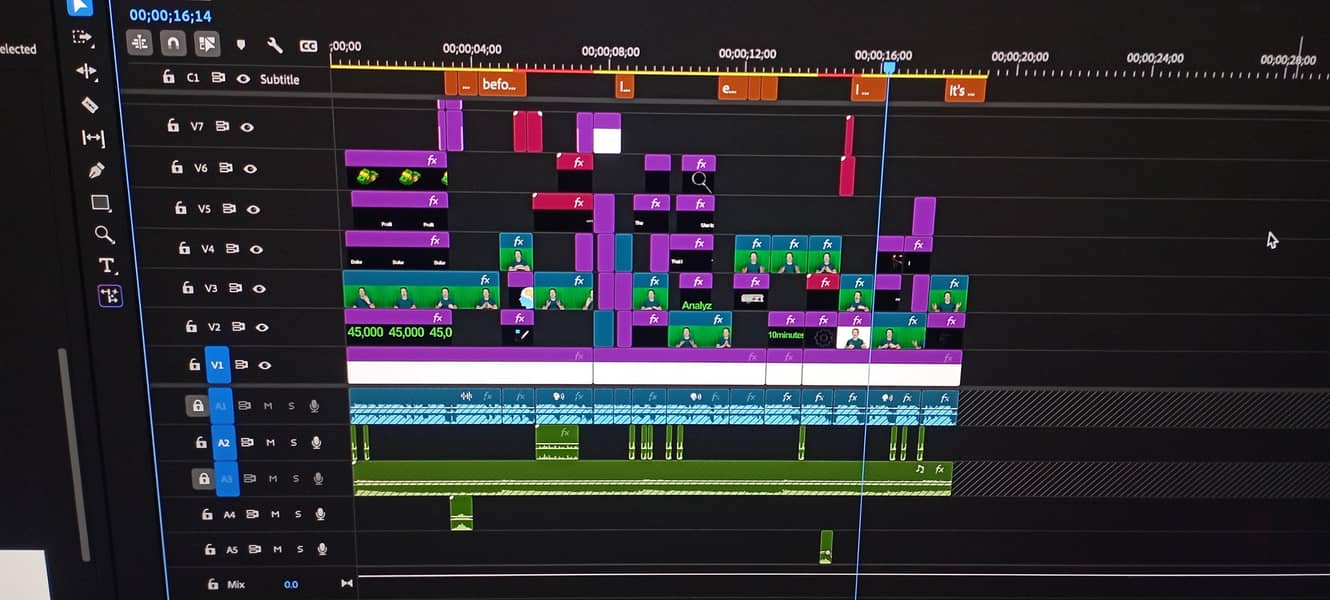
Task: Select the Type tool
Action: pos(107,266)
